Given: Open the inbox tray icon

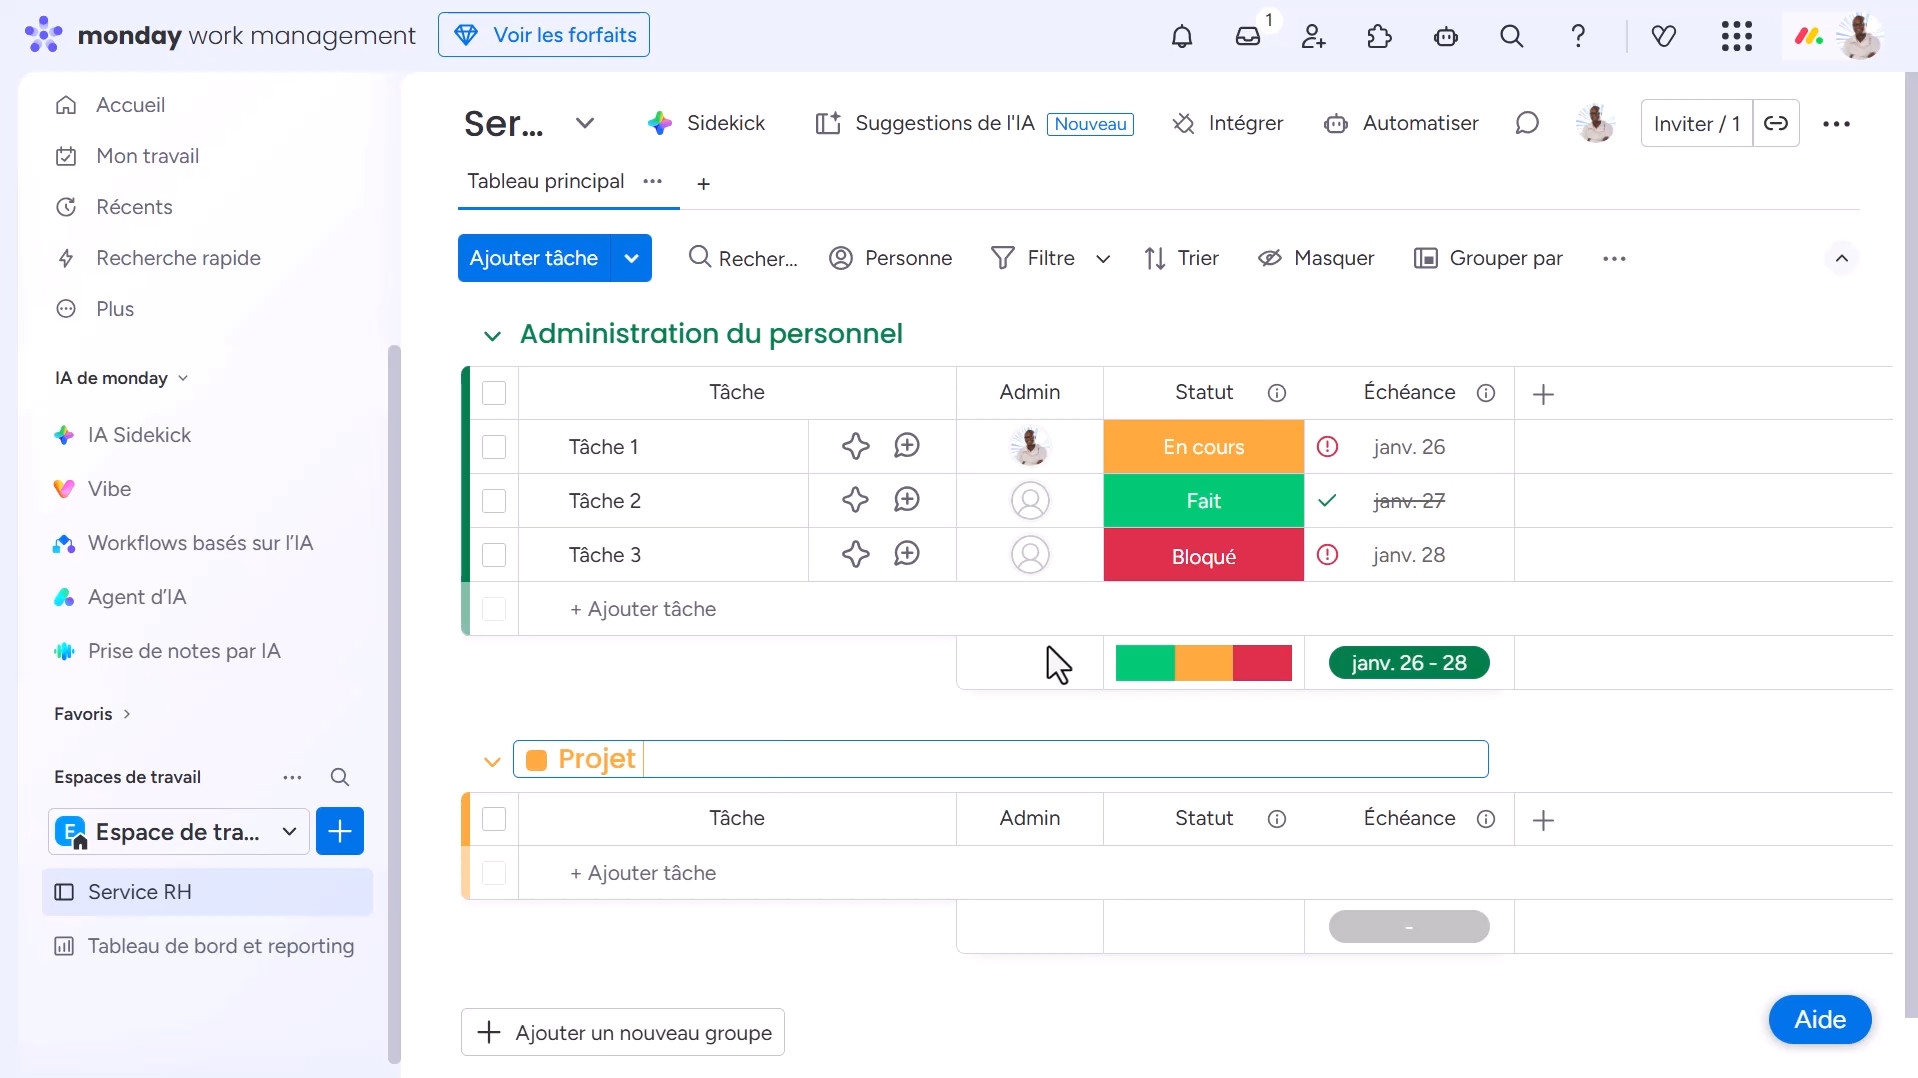Looking at the screenshot, I should [x=1248, y=37].
